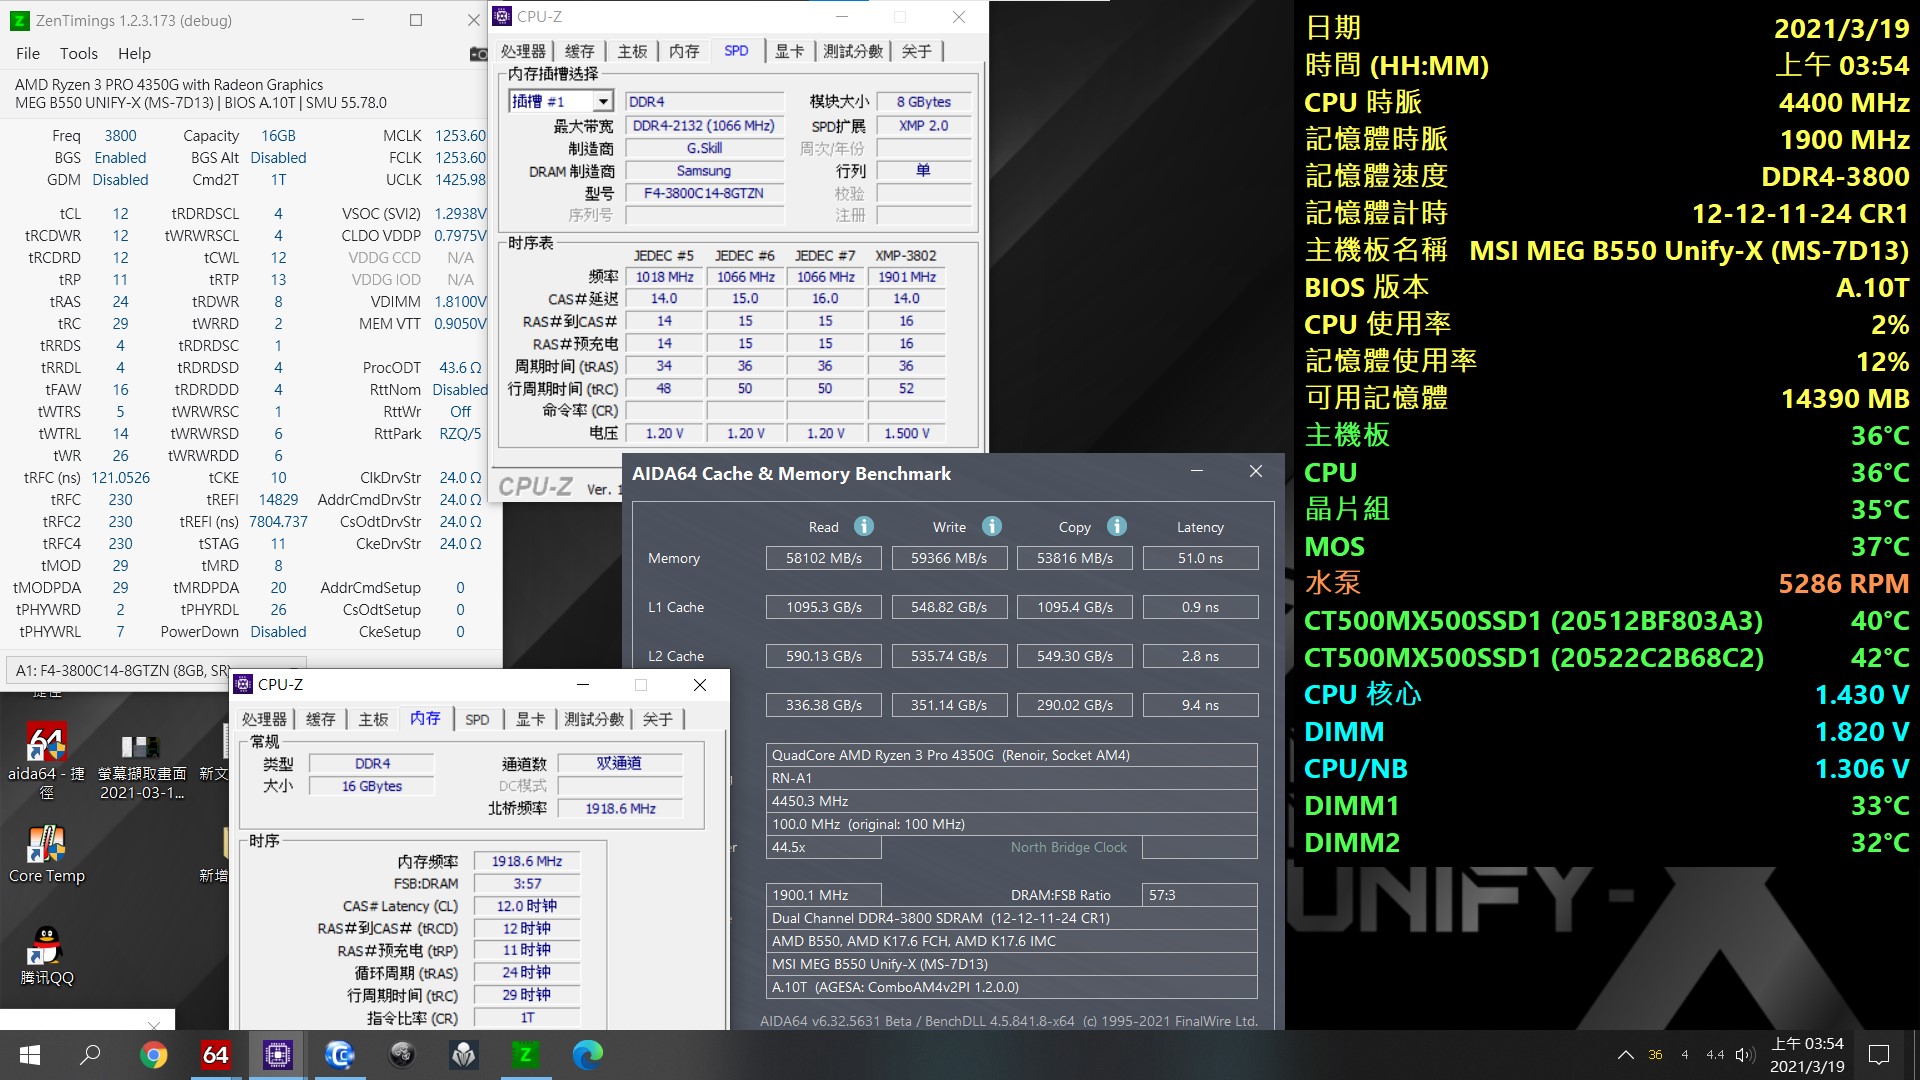The image size is (1920, 1080).
Task: Click the info icon beside Read in AIDA64
Action: (x=864, y=526)
